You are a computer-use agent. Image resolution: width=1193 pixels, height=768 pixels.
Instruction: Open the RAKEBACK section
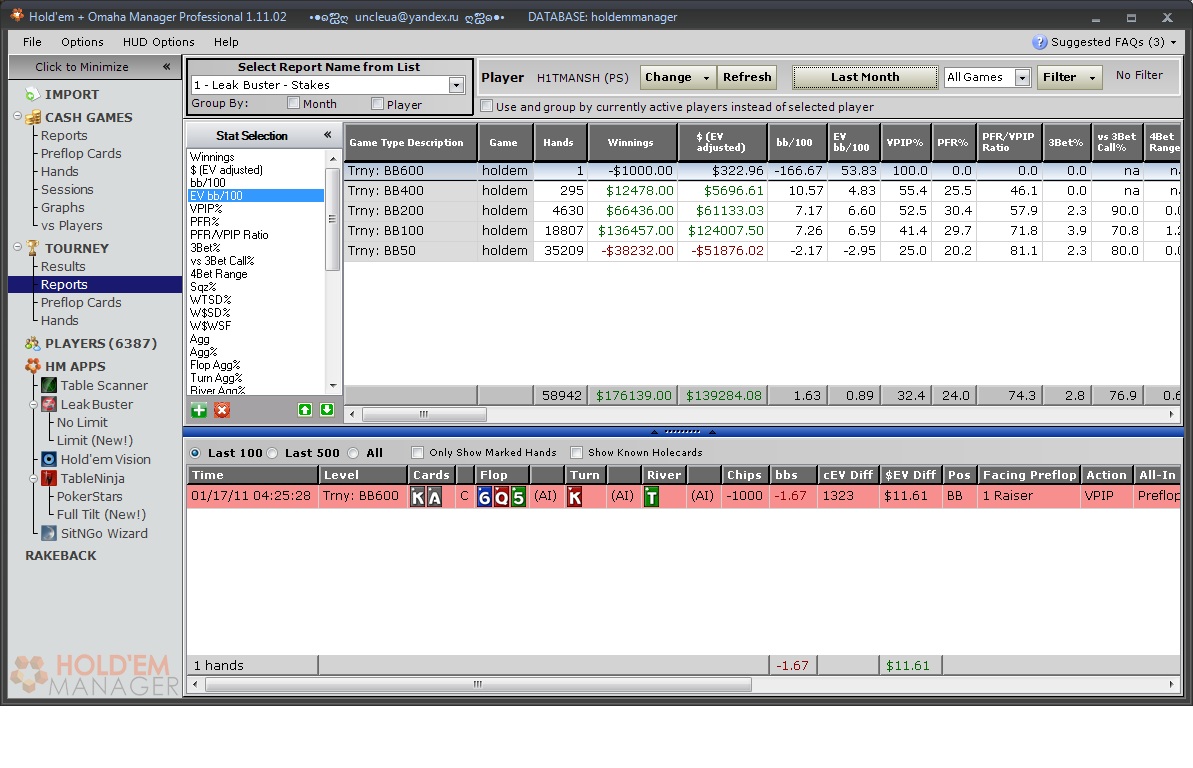(x=61, y=556)
